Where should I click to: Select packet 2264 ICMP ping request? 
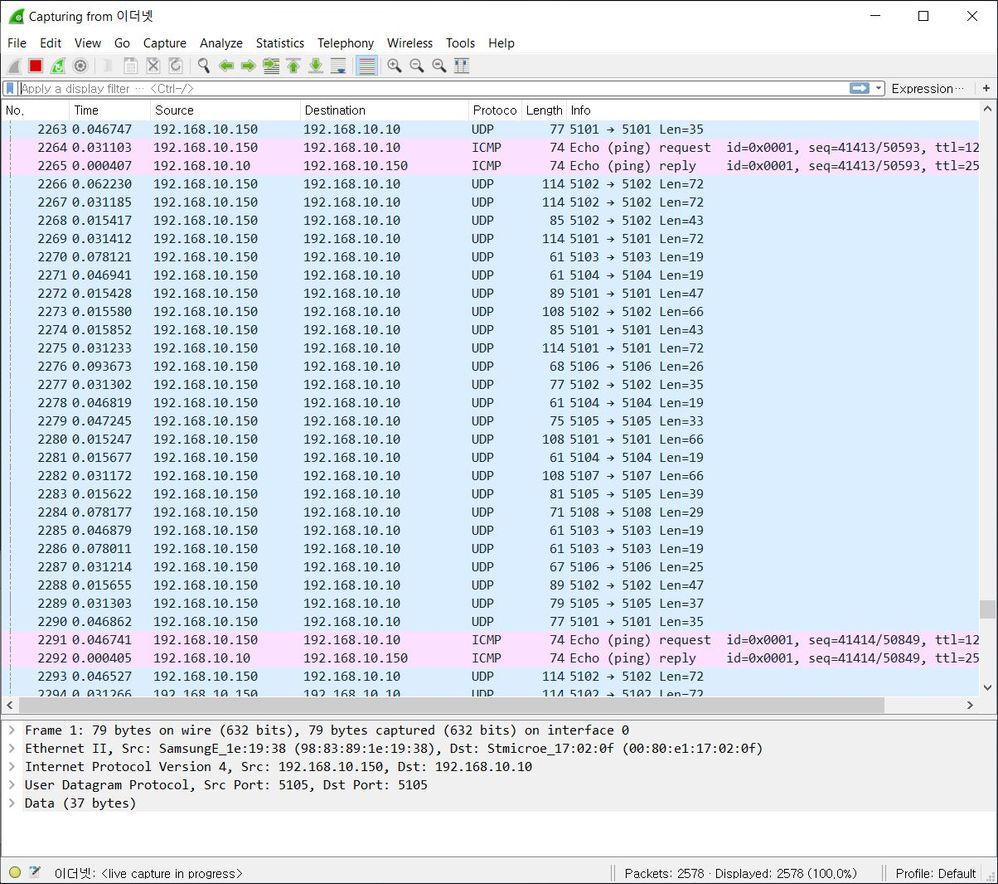(x=490, y=148)
